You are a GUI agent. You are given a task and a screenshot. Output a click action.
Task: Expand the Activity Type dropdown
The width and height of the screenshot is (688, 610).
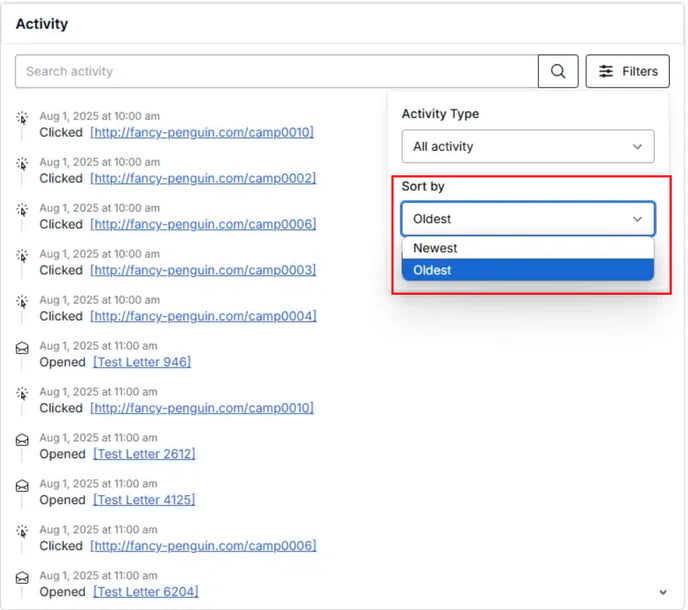tap(527, 147)
